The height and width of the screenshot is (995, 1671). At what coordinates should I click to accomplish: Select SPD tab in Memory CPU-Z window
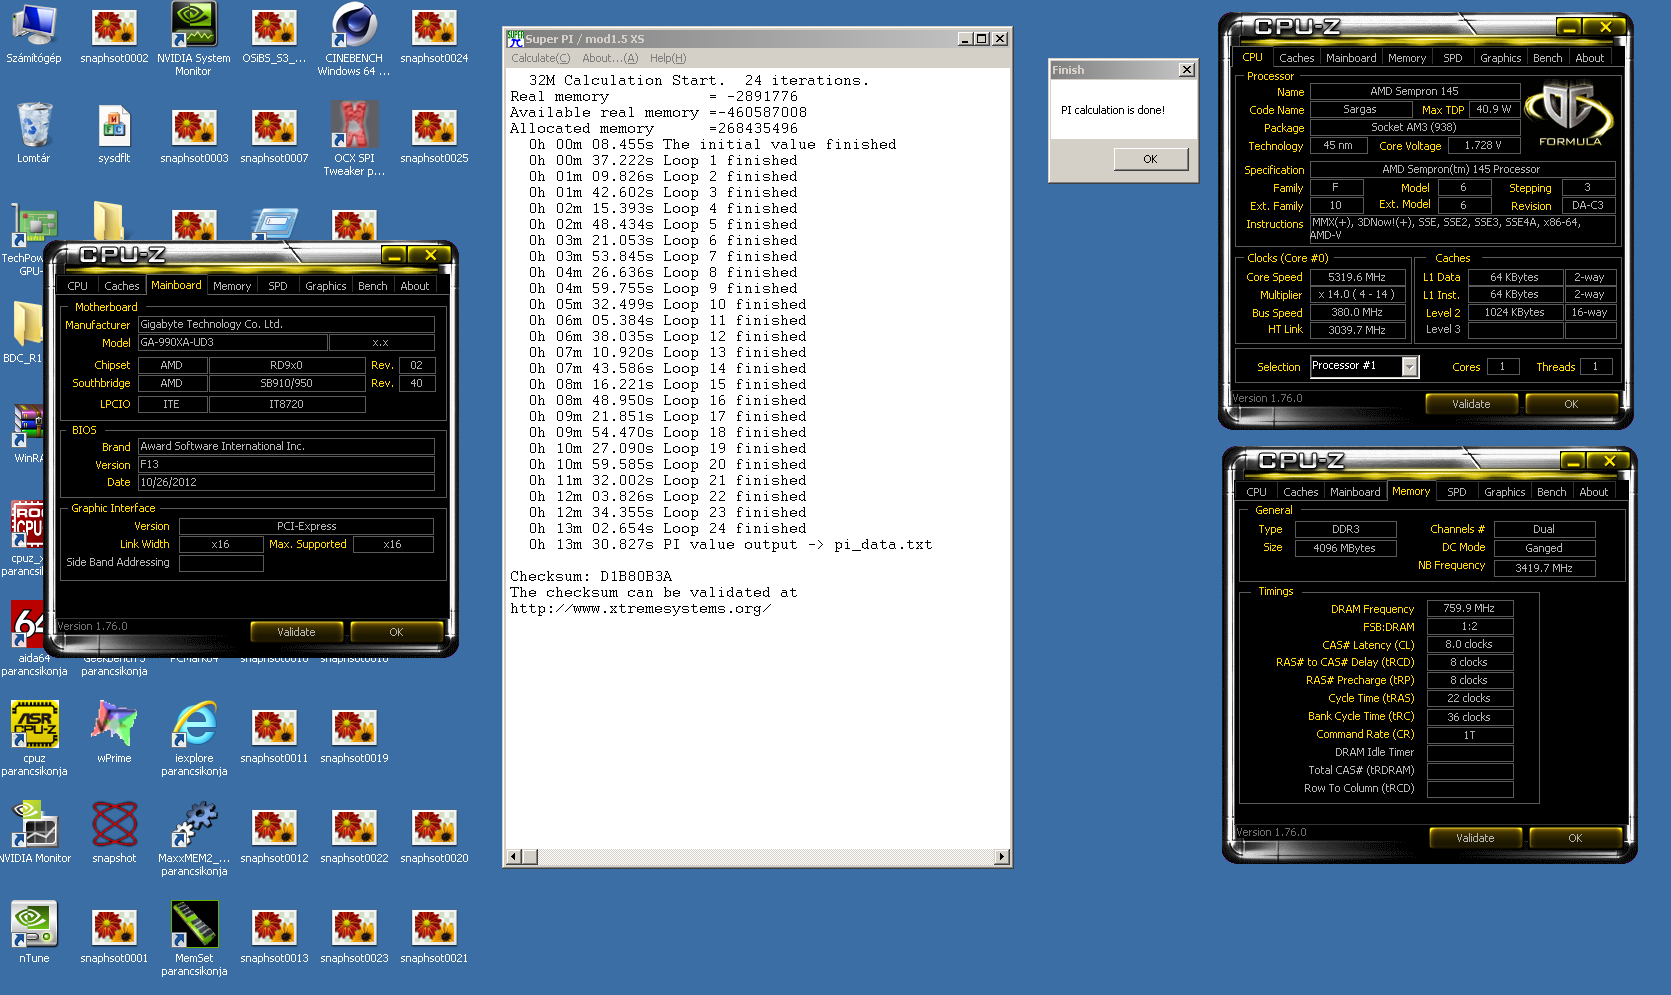pos(1457,492)
